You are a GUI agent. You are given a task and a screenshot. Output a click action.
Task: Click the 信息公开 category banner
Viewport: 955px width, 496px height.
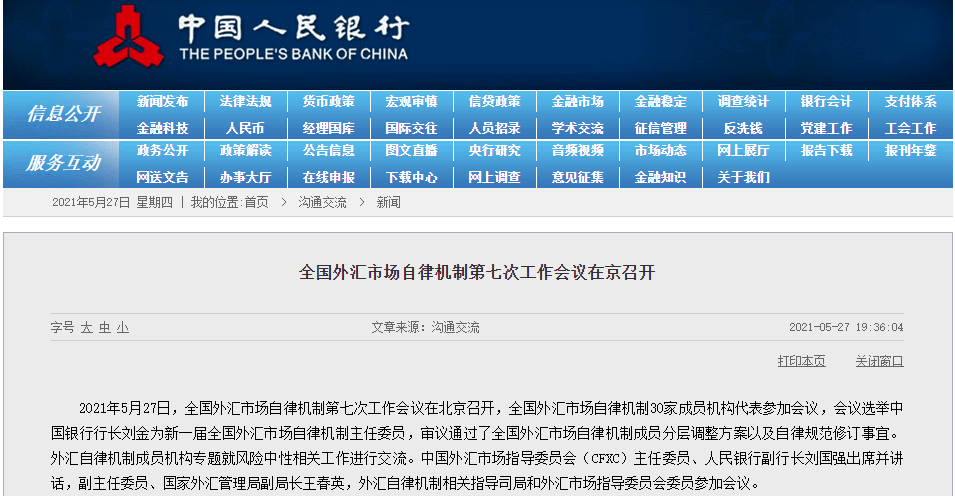(x=63, y=114)
